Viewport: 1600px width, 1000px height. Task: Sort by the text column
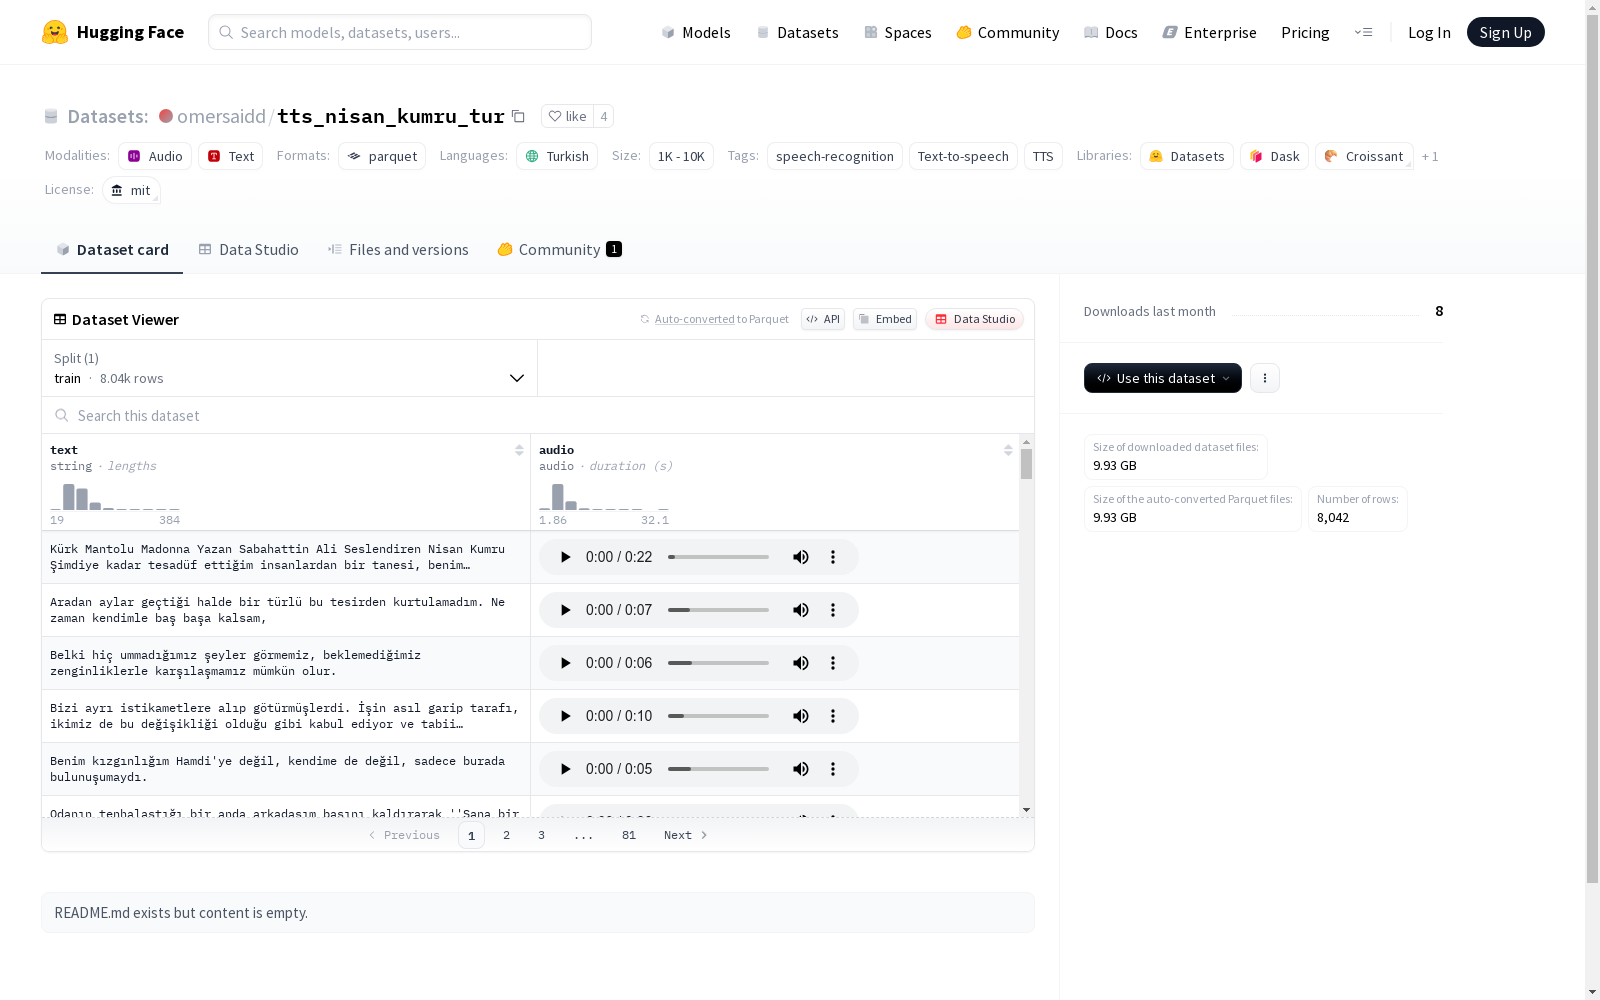519,450
